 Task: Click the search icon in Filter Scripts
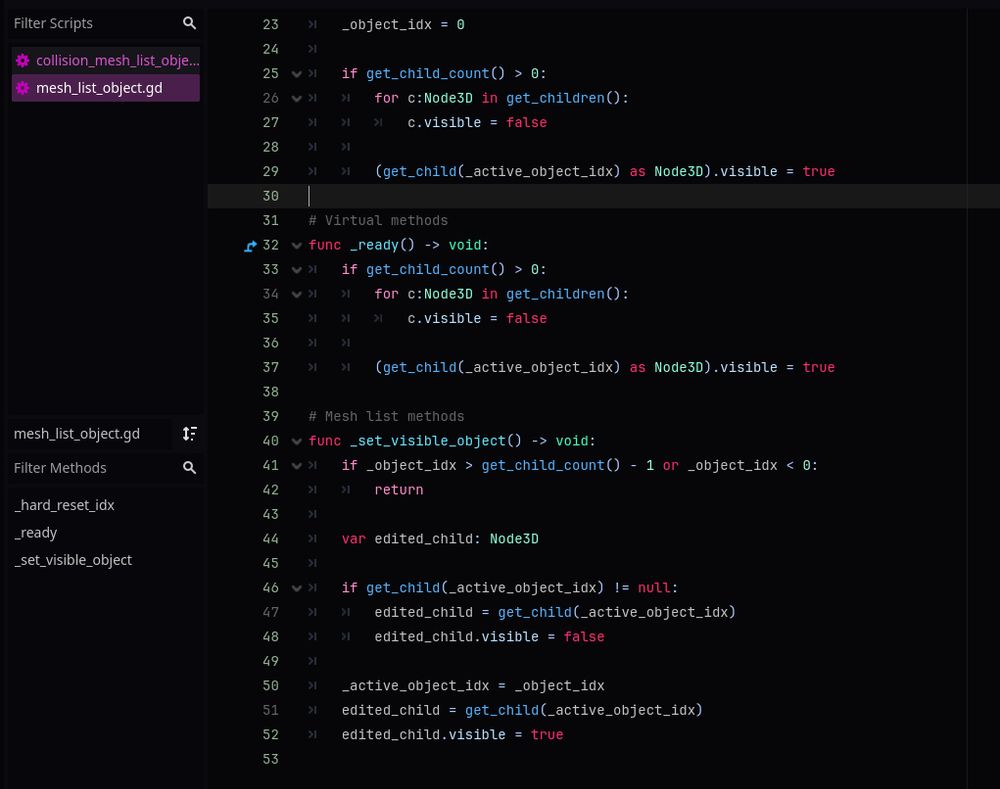pos(189,23)
